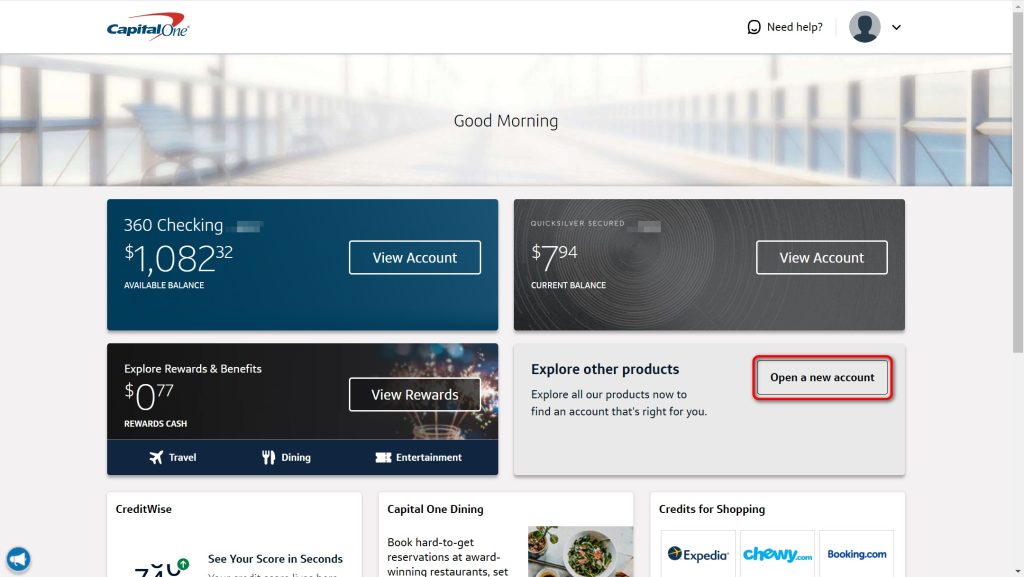Click the Expedia shopping credit logo
The width and height of the screenshot is (1024, 577).
(697, 554)
